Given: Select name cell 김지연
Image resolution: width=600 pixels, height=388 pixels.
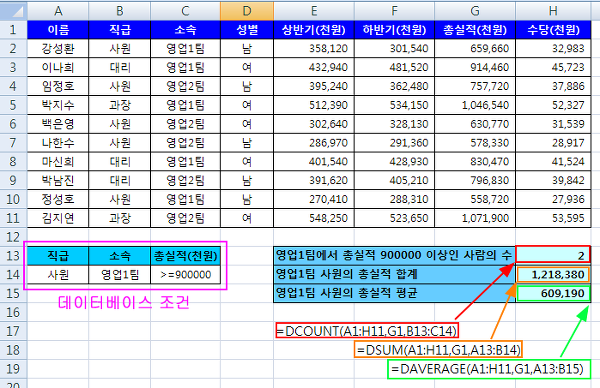Looking at the screenshot, I should pos(58,218).
